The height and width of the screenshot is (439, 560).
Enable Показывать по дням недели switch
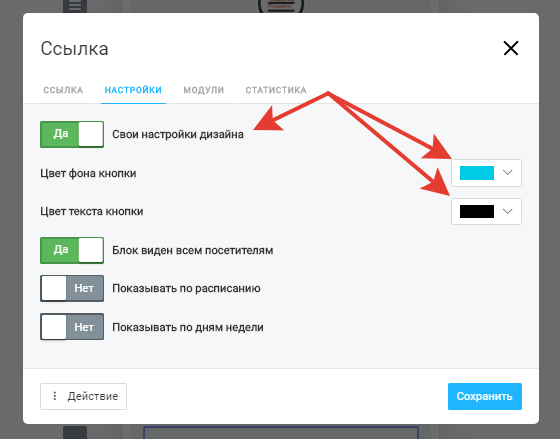(72, 327)
